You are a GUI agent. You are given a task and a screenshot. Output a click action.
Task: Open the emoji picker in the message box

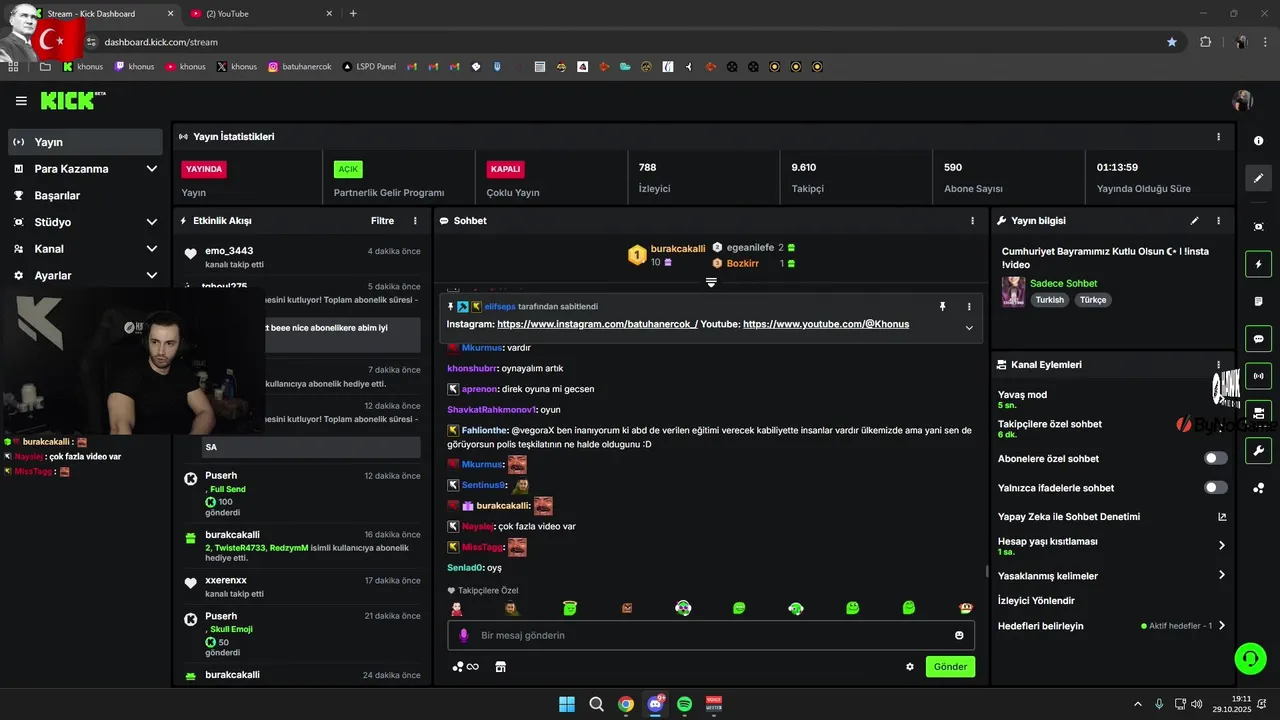pyautogui.click(x=959, y=635)
